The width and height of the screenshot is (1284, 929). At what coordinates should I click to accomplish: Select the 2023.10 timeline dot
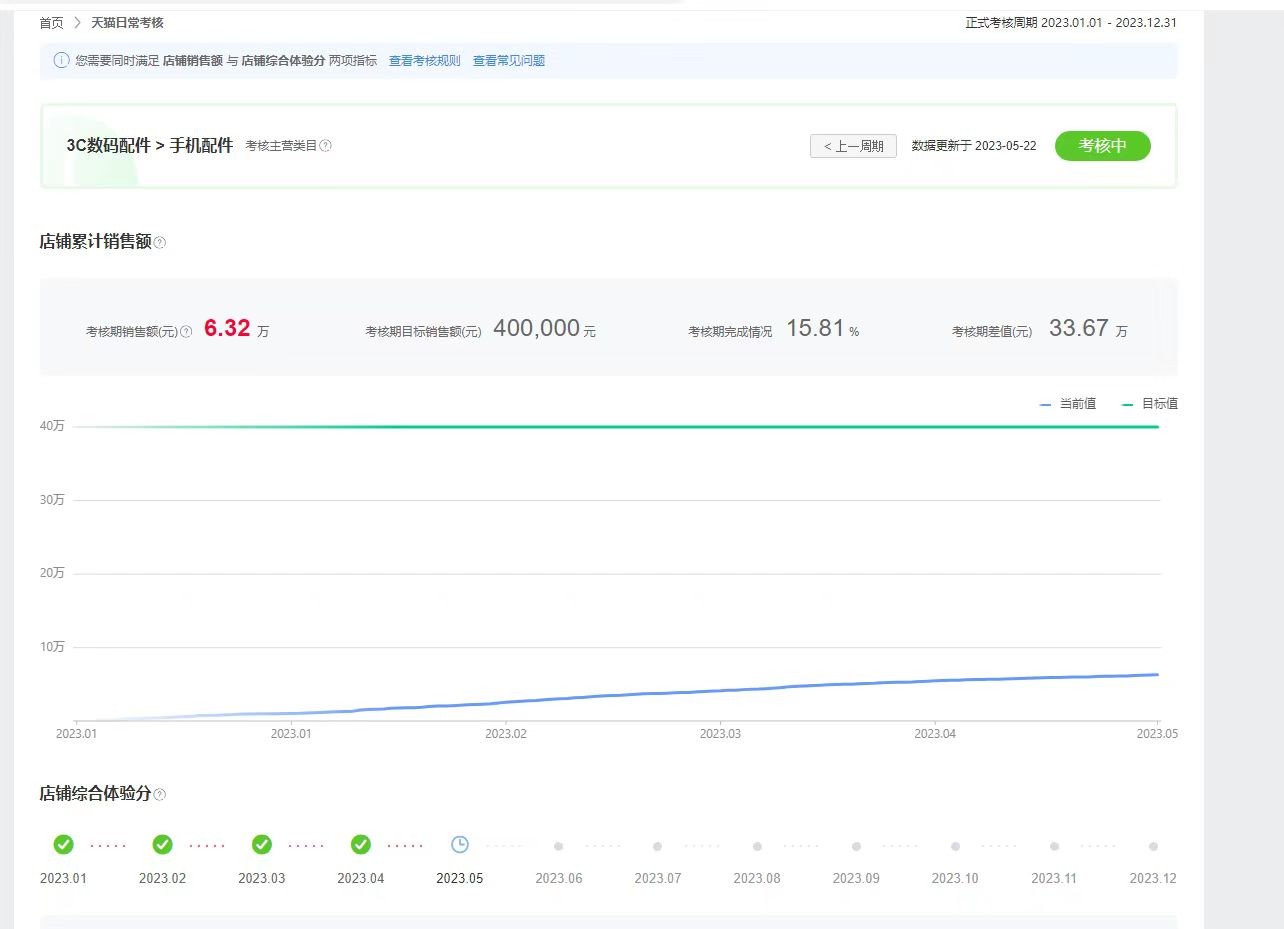[x=955, y=846]
